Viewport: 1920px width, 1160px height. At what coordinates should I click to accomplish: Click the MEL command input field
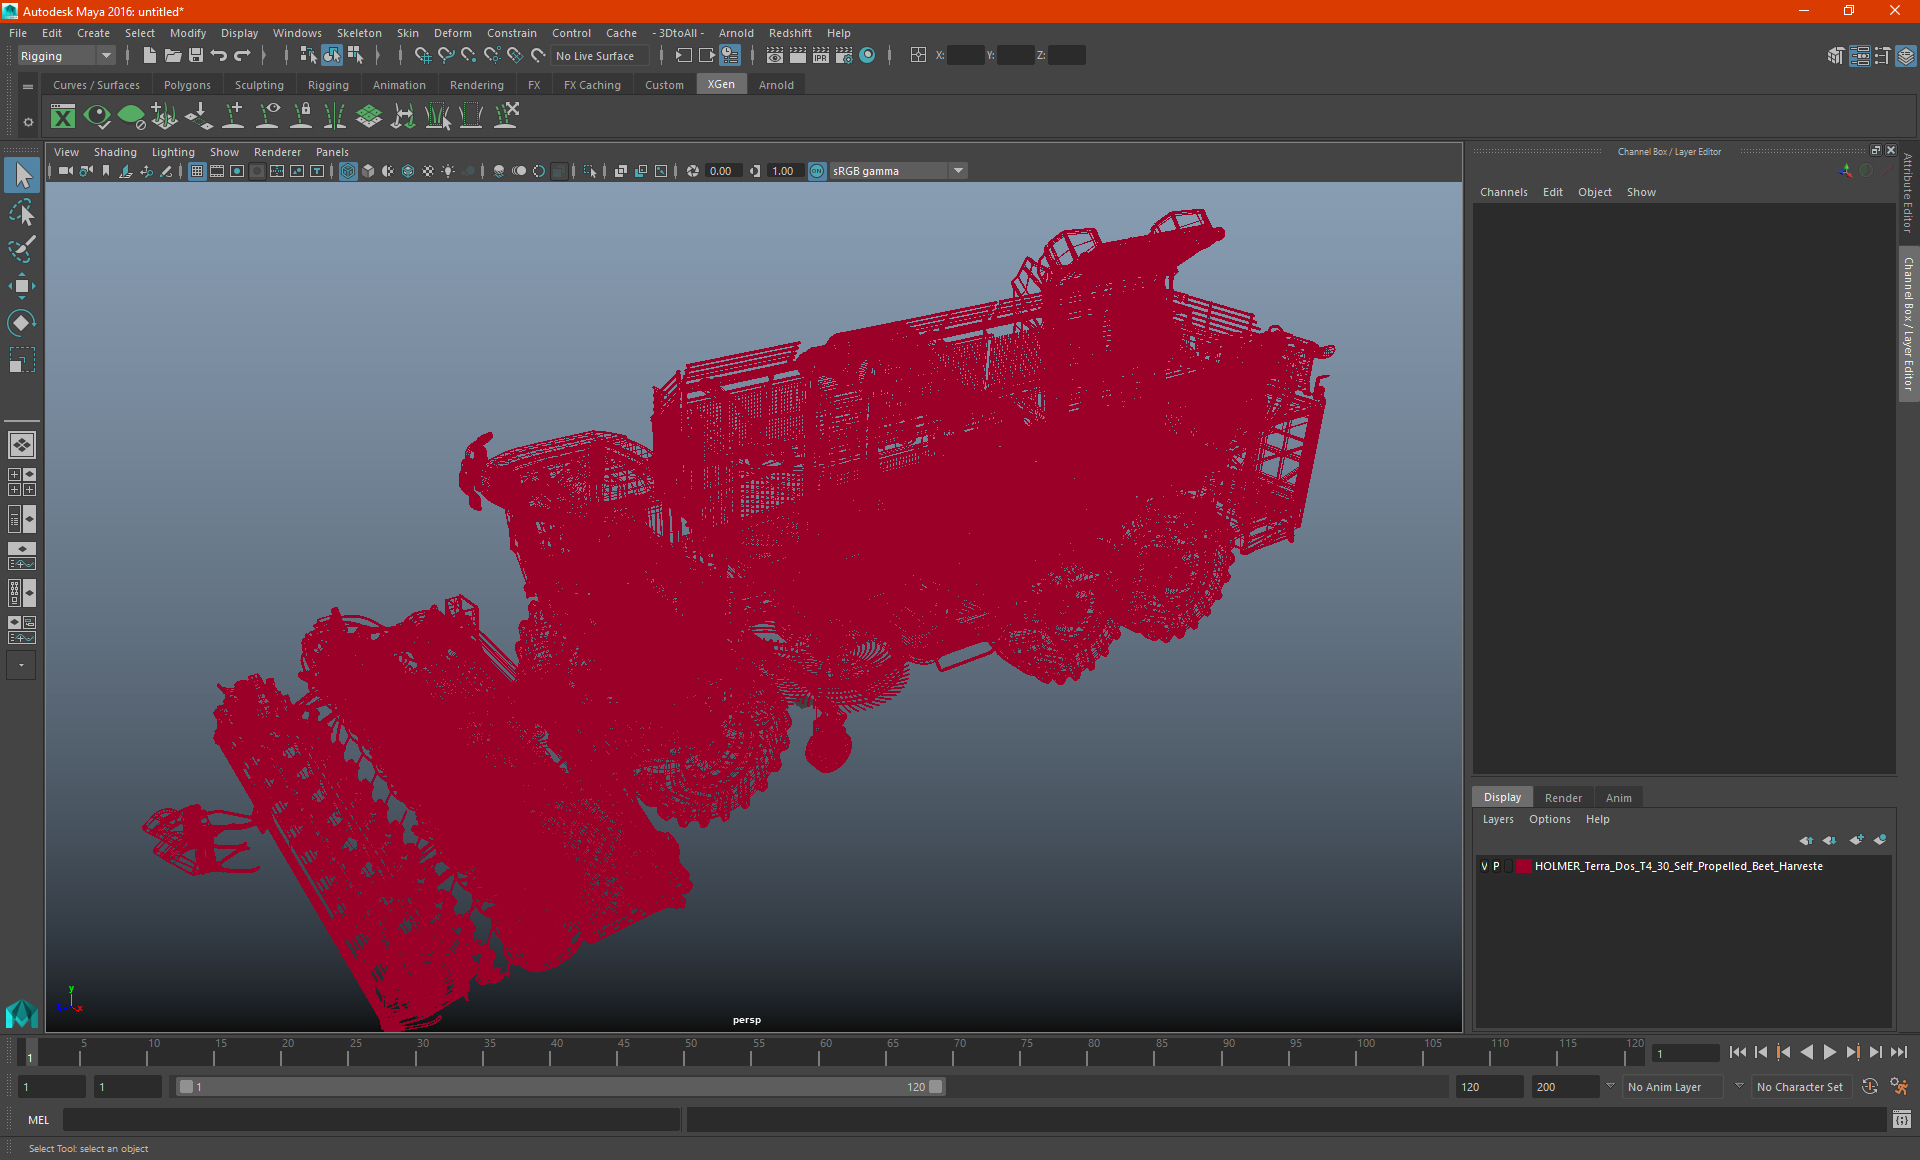[370, 1120]
